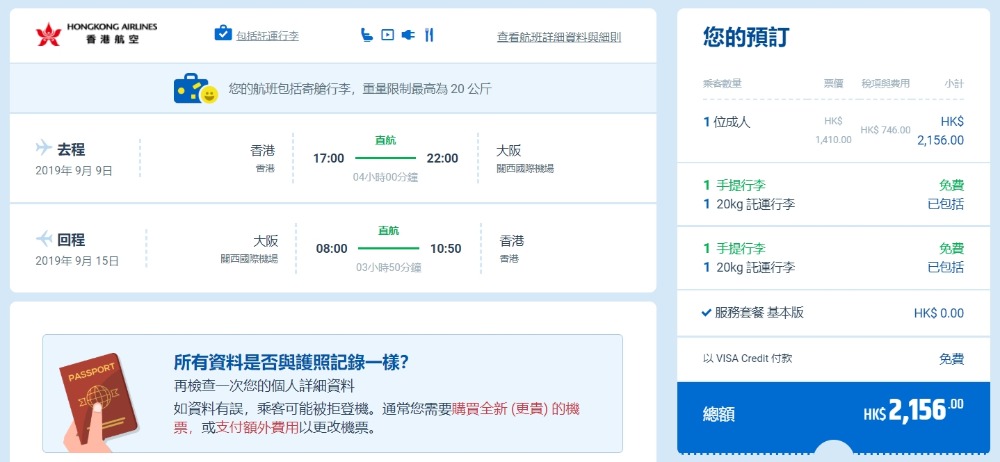Click the power outlet amenity icon
1000x462 pixels.
click(408, 35)
